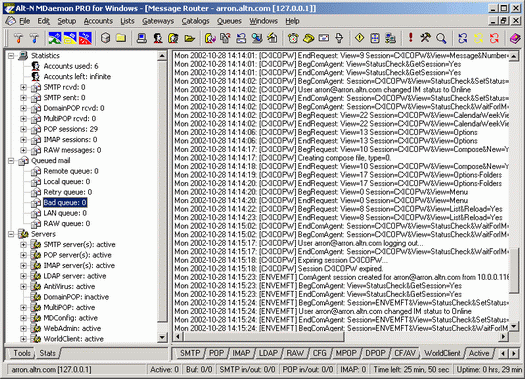The height and width of the screenshot is (379, 525).
Task: Select Remote queue: 0 item
Action: 71,171
